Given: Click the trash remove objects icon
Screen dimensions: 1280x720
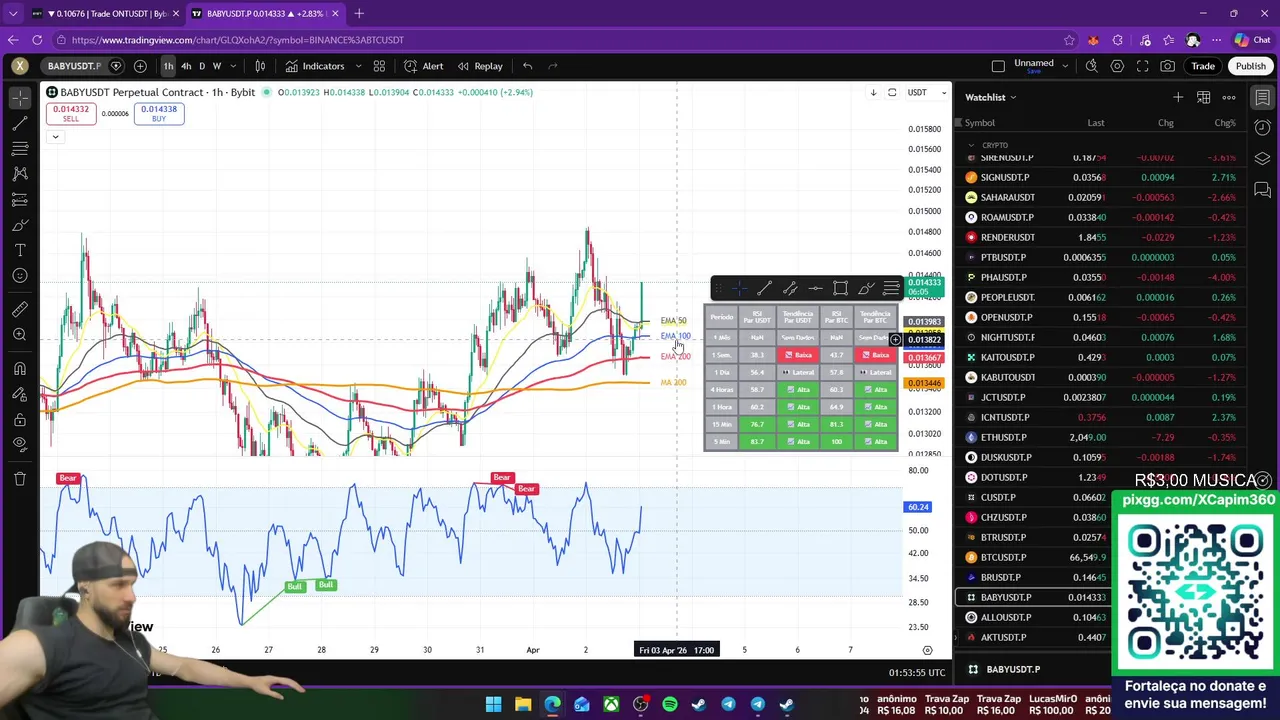Looking at the screenshot, I should tap(20, 478).
